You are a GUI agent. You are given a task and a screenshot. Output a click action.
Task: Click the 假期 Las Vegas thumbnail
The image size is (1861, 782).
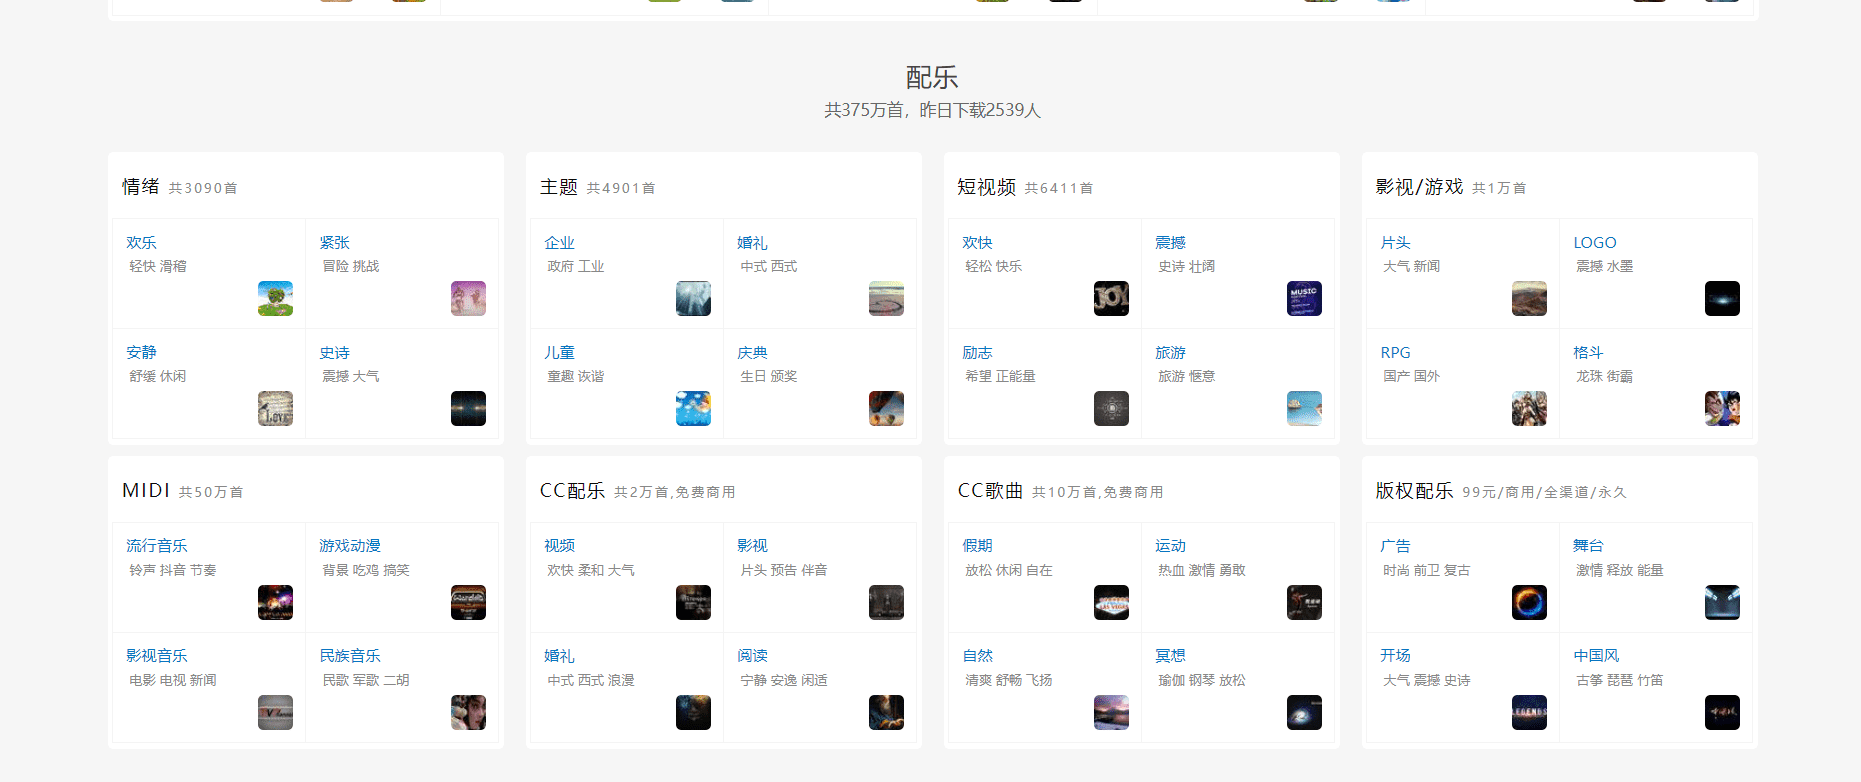coord(1111,602)
